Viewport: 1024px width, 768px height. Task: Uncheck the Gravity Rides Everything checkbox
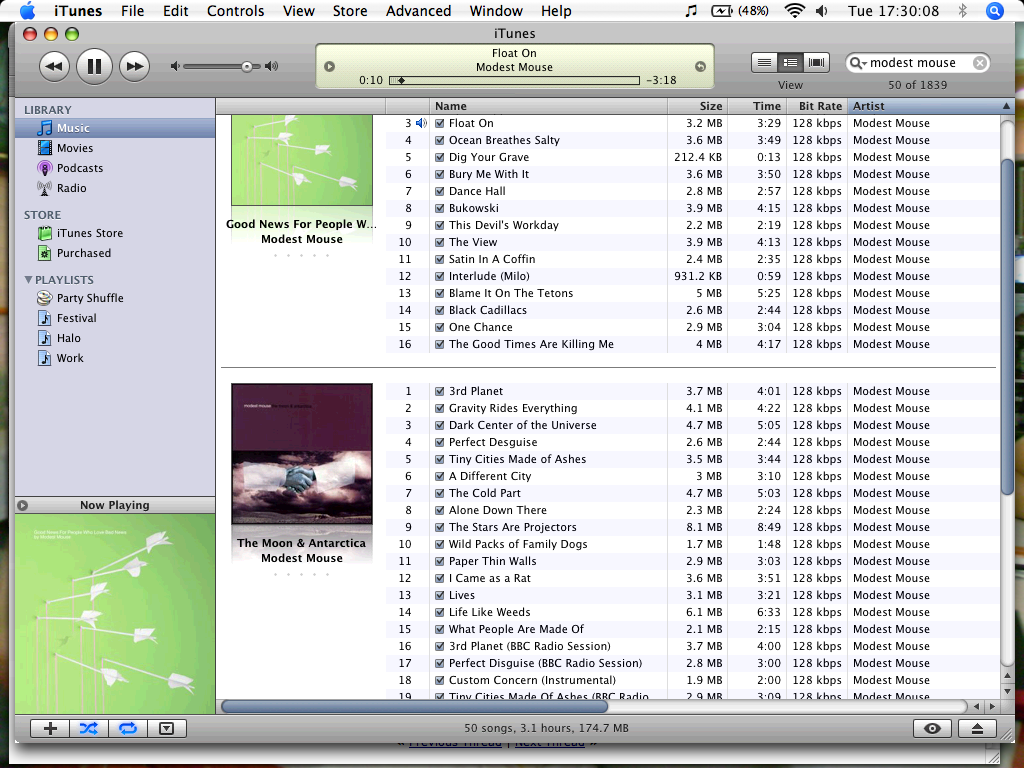[x=440, y=408]
